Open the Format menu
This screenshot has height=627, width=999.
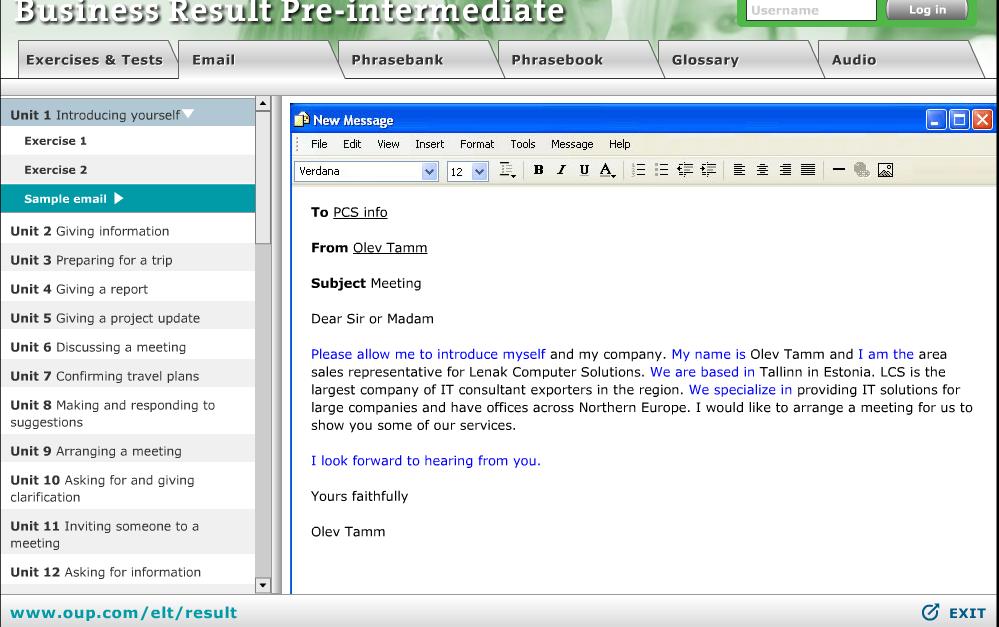point(477,144)
